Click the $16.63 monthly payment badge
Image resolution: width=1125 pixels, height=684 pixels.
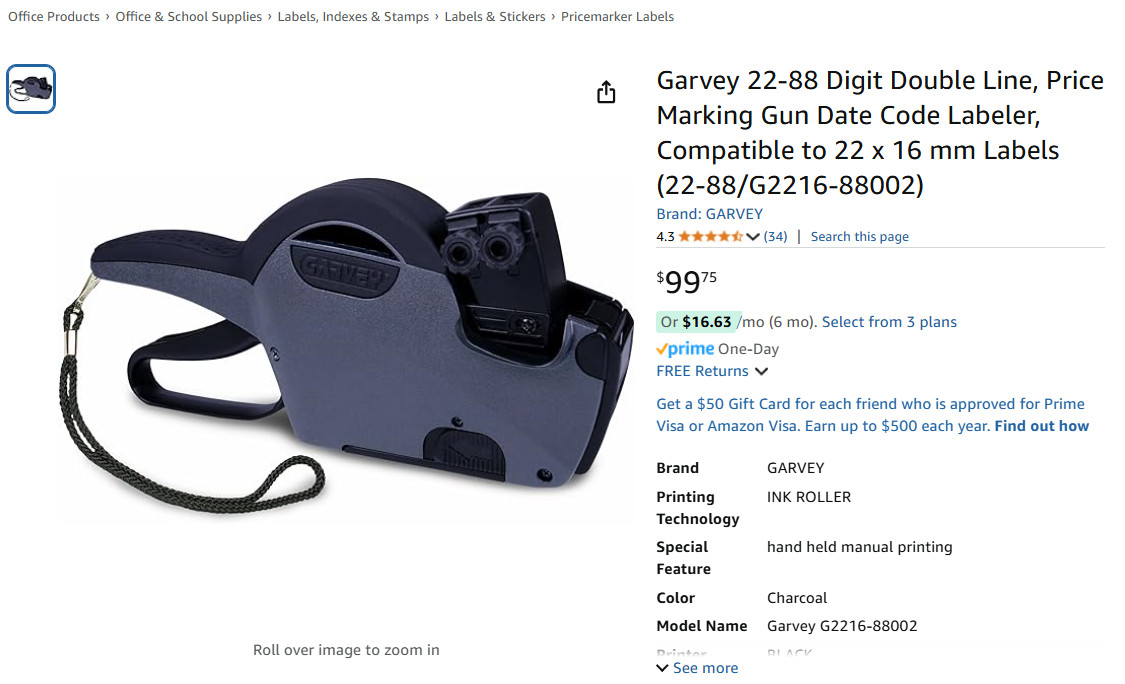[696, 322]
